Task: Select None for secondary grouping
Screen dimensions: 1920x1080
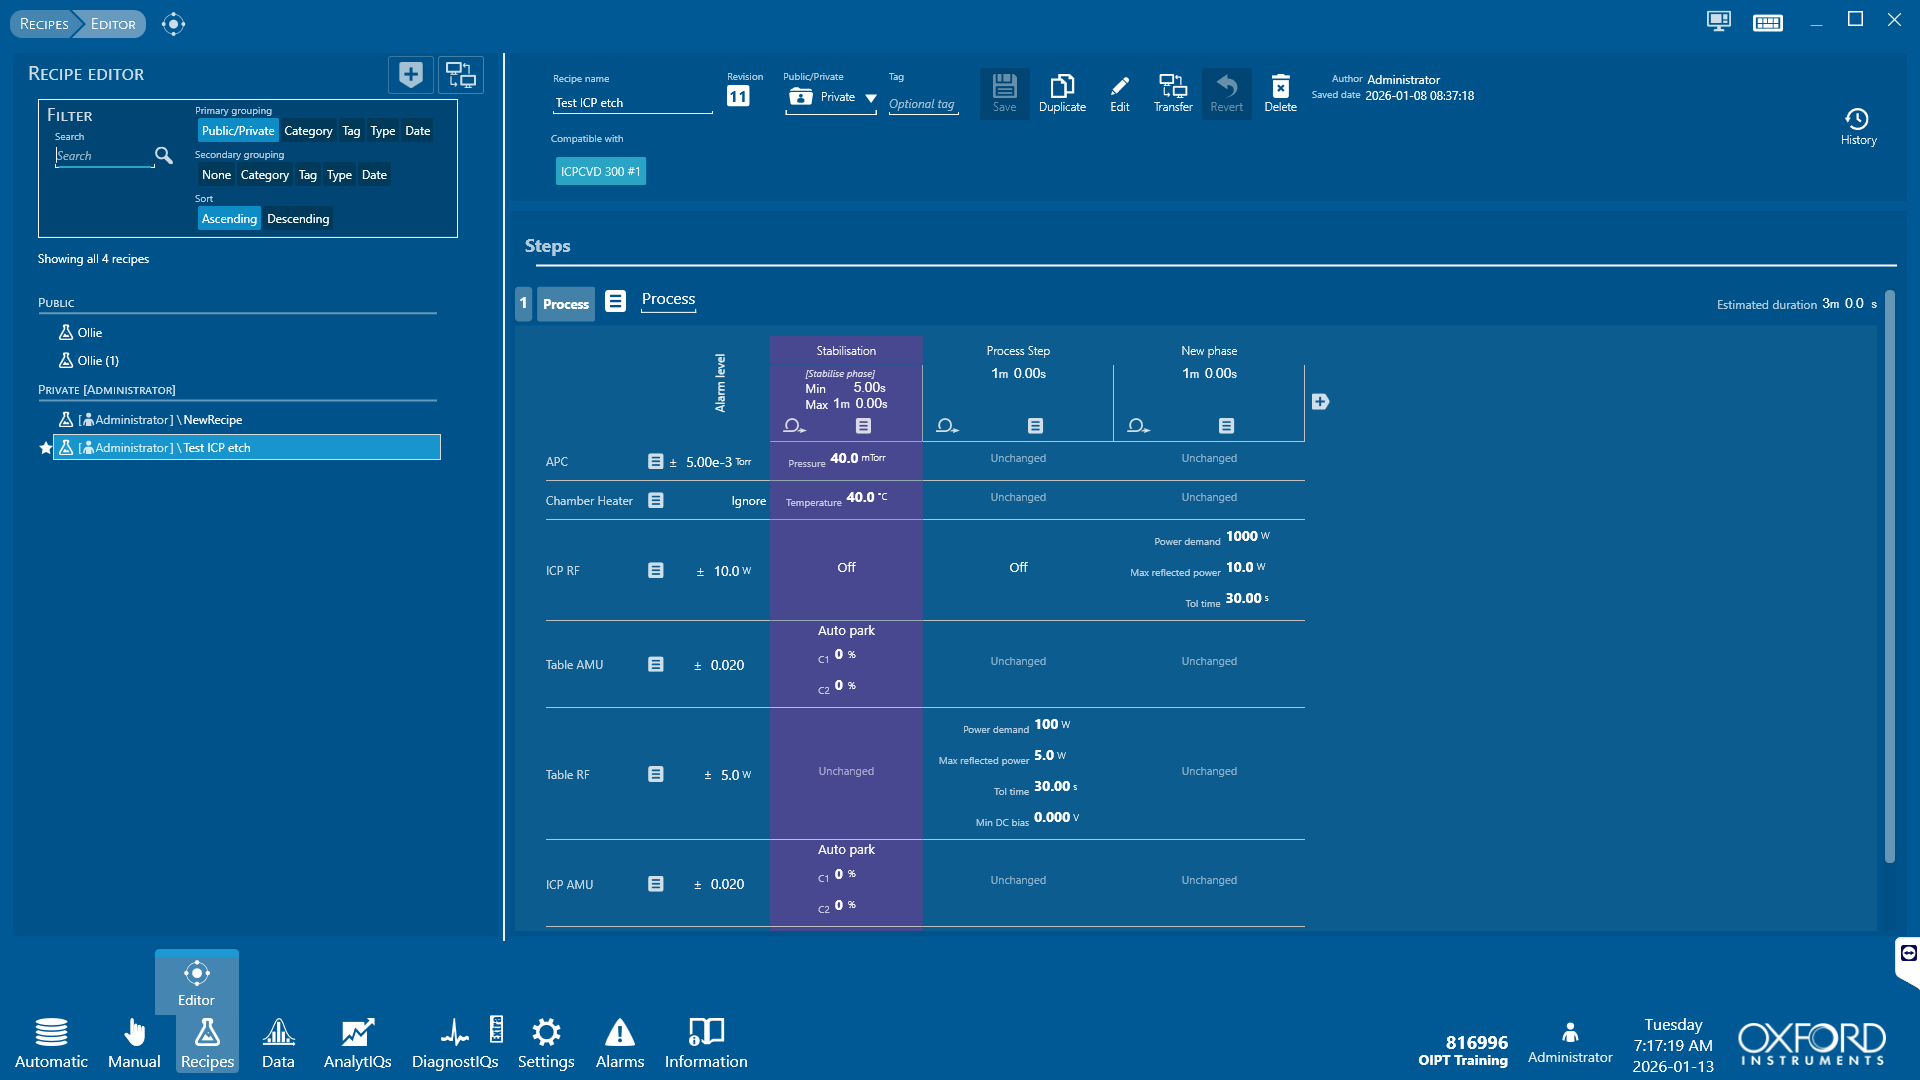Action: 216,175
